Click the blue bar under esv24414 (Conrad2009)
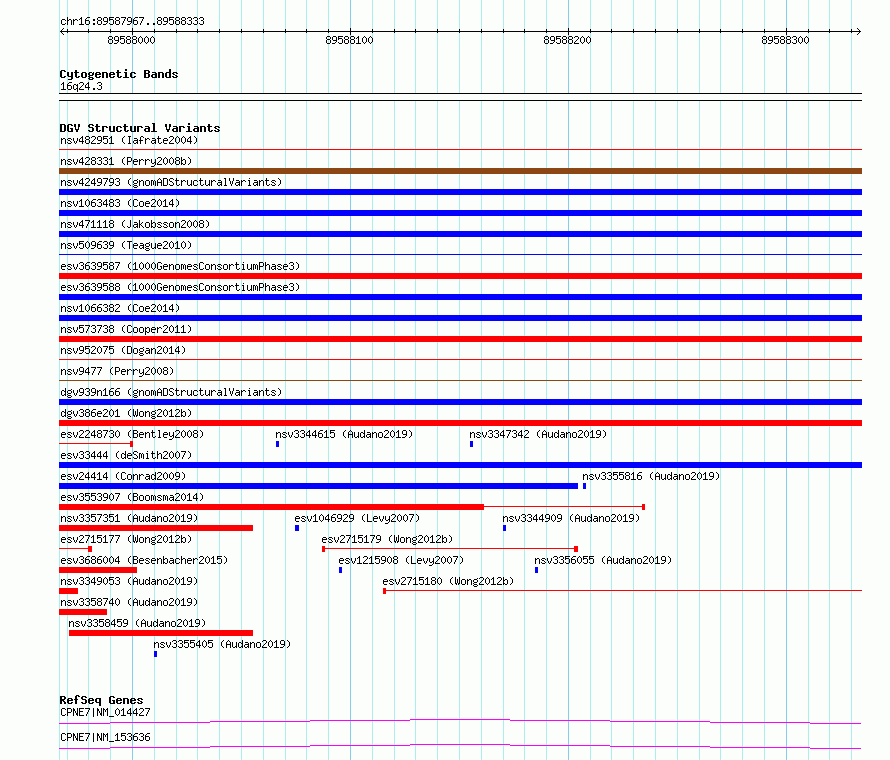890x760 pixels. click(318, 486)
